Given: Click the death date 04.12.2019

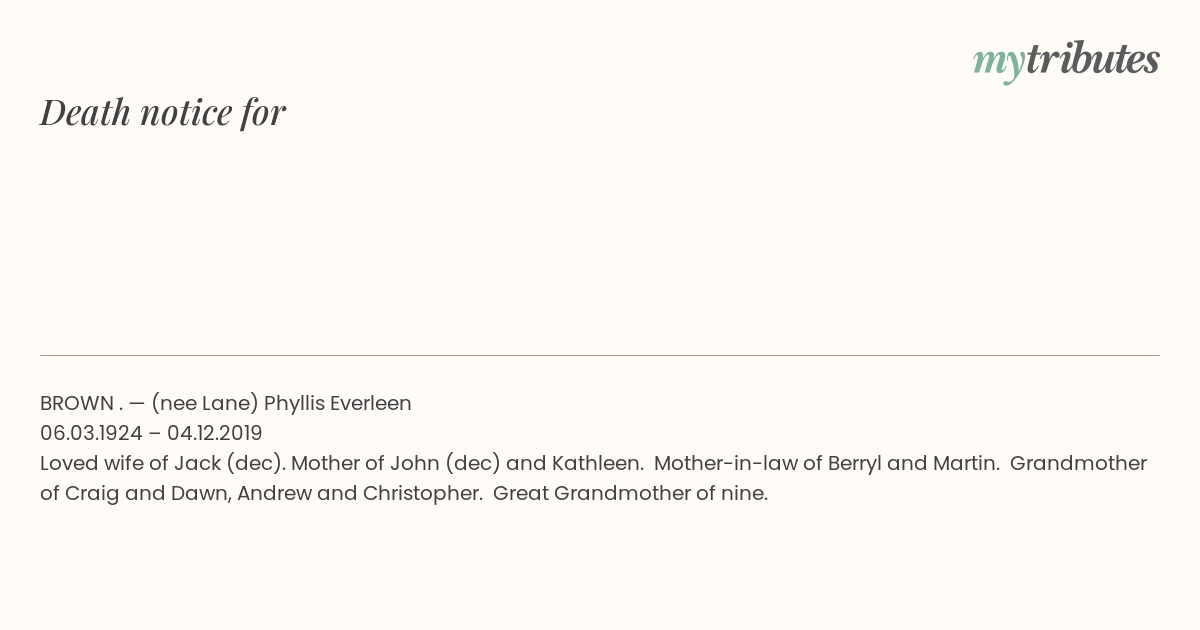Looking at the screenshot, I should (x=215, y=434).
